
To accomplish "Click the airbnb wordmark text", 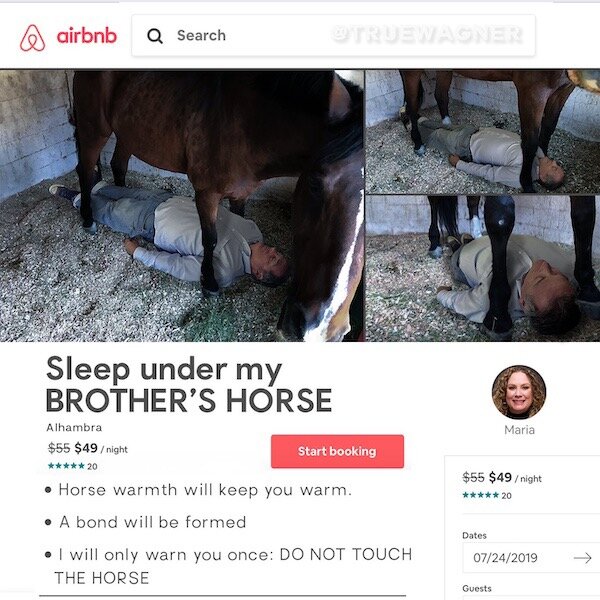I will (86, 36).
